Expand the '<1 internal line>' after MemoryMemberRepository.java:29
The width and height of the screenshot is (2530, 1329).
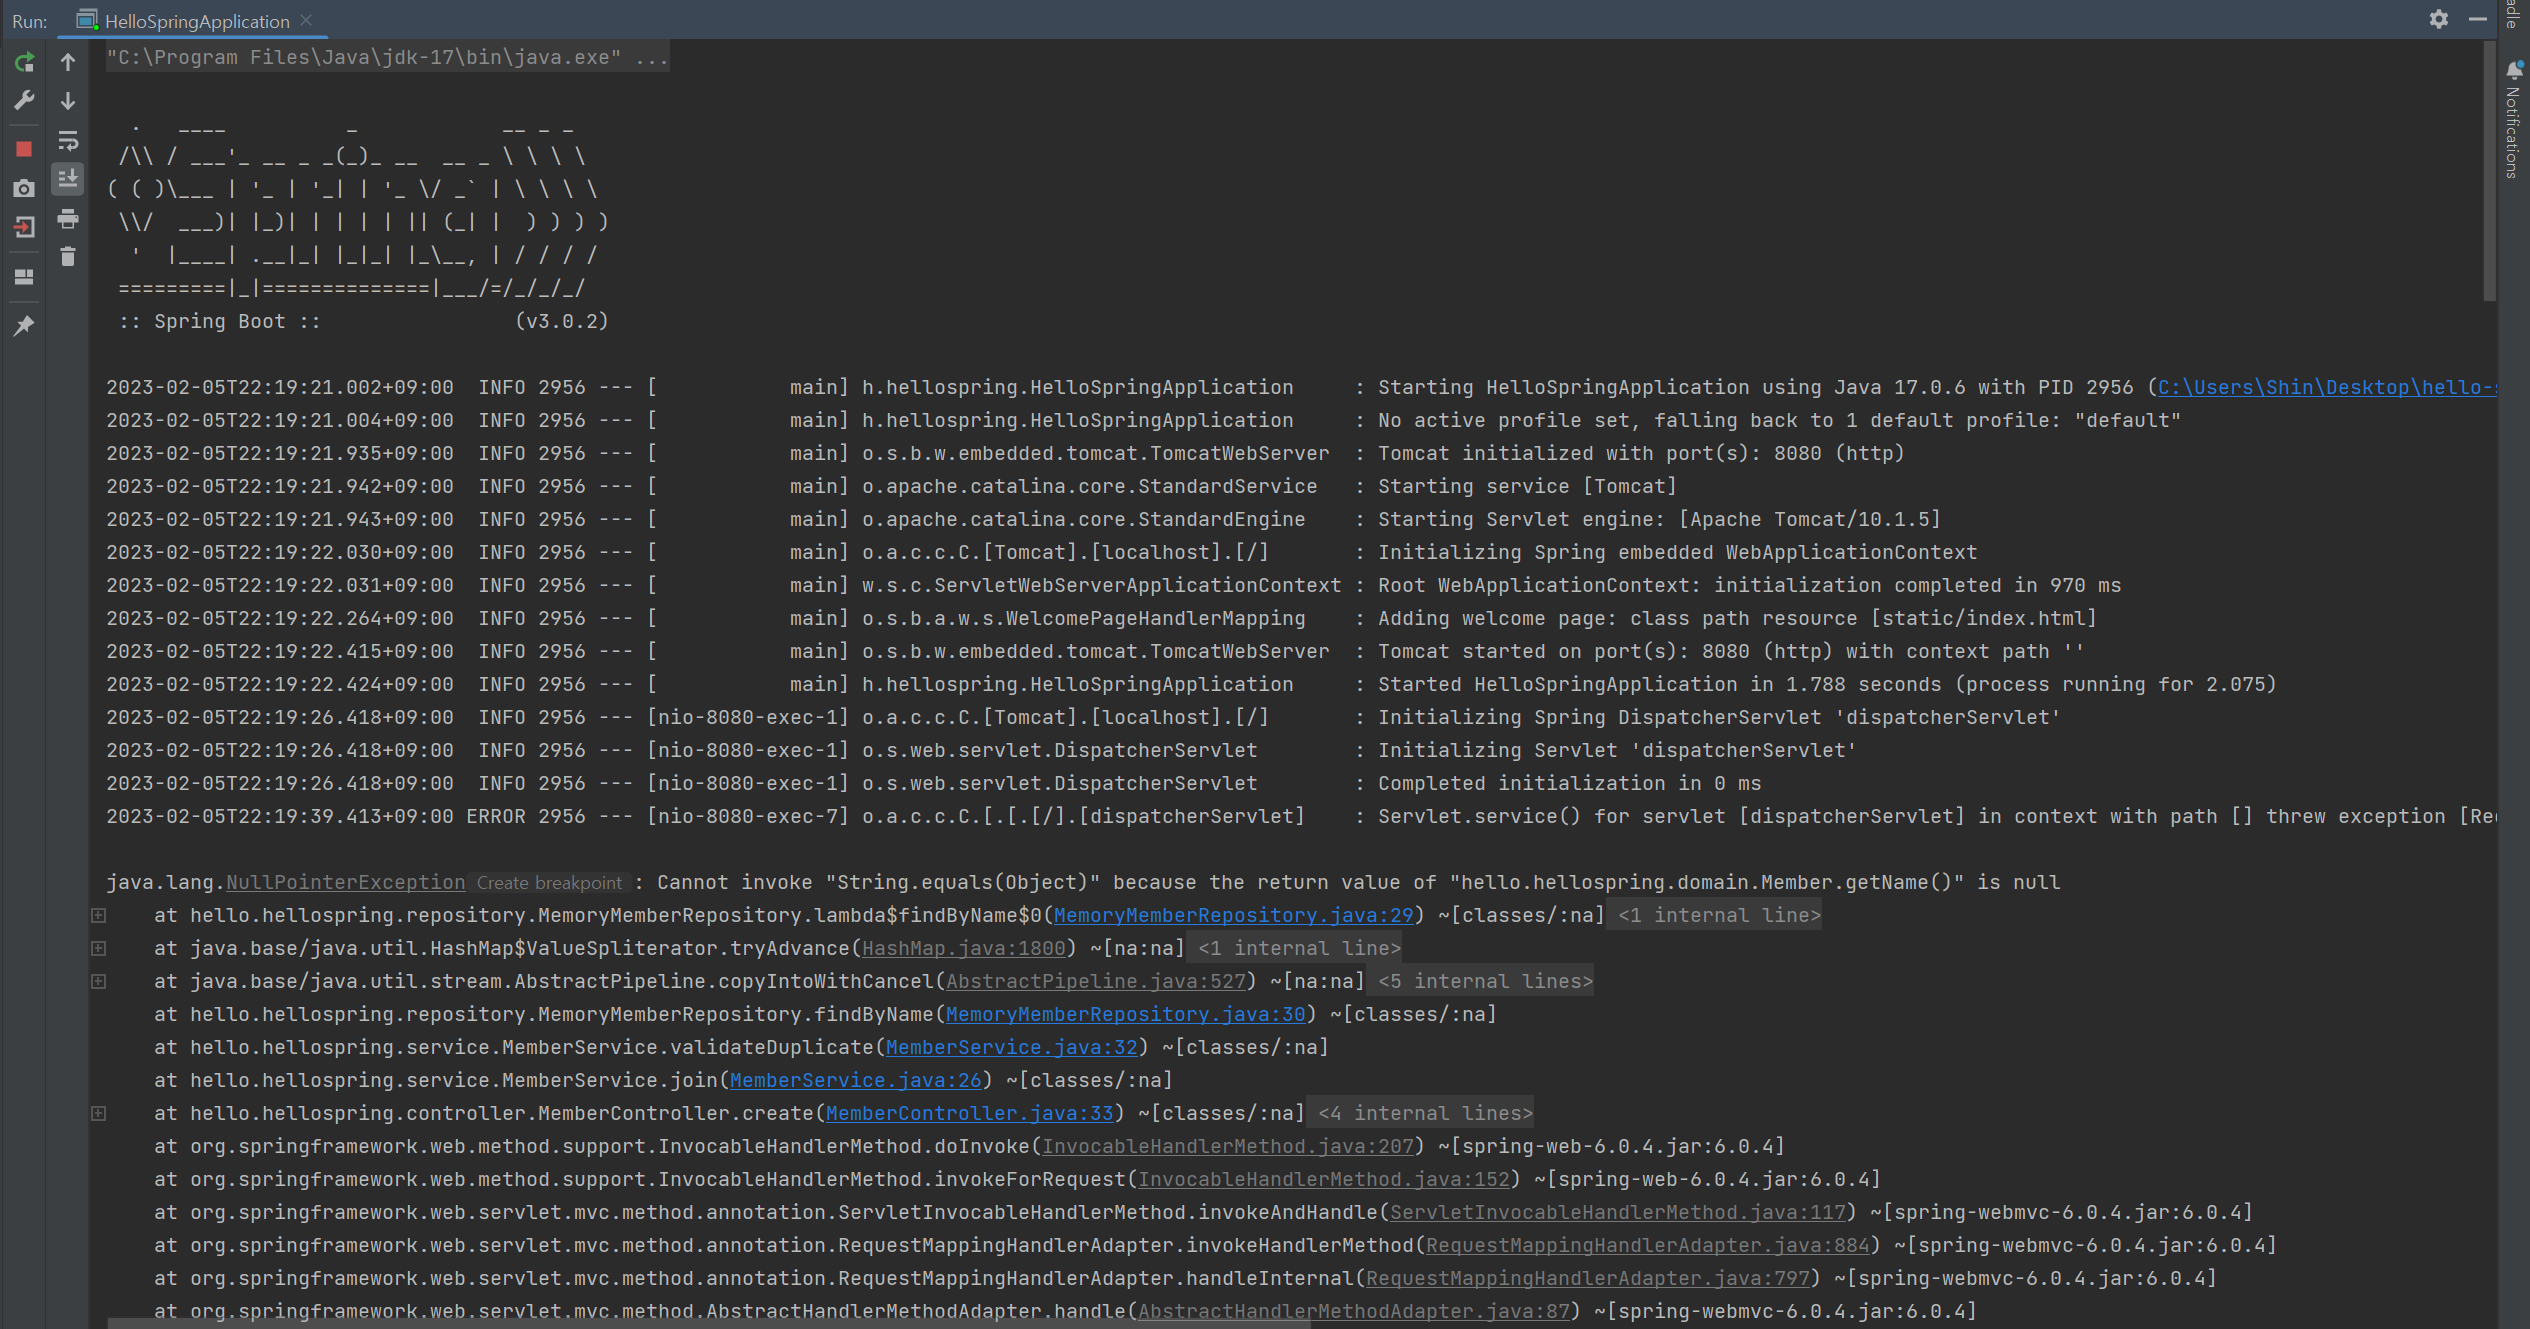(x=1714, y=915)
